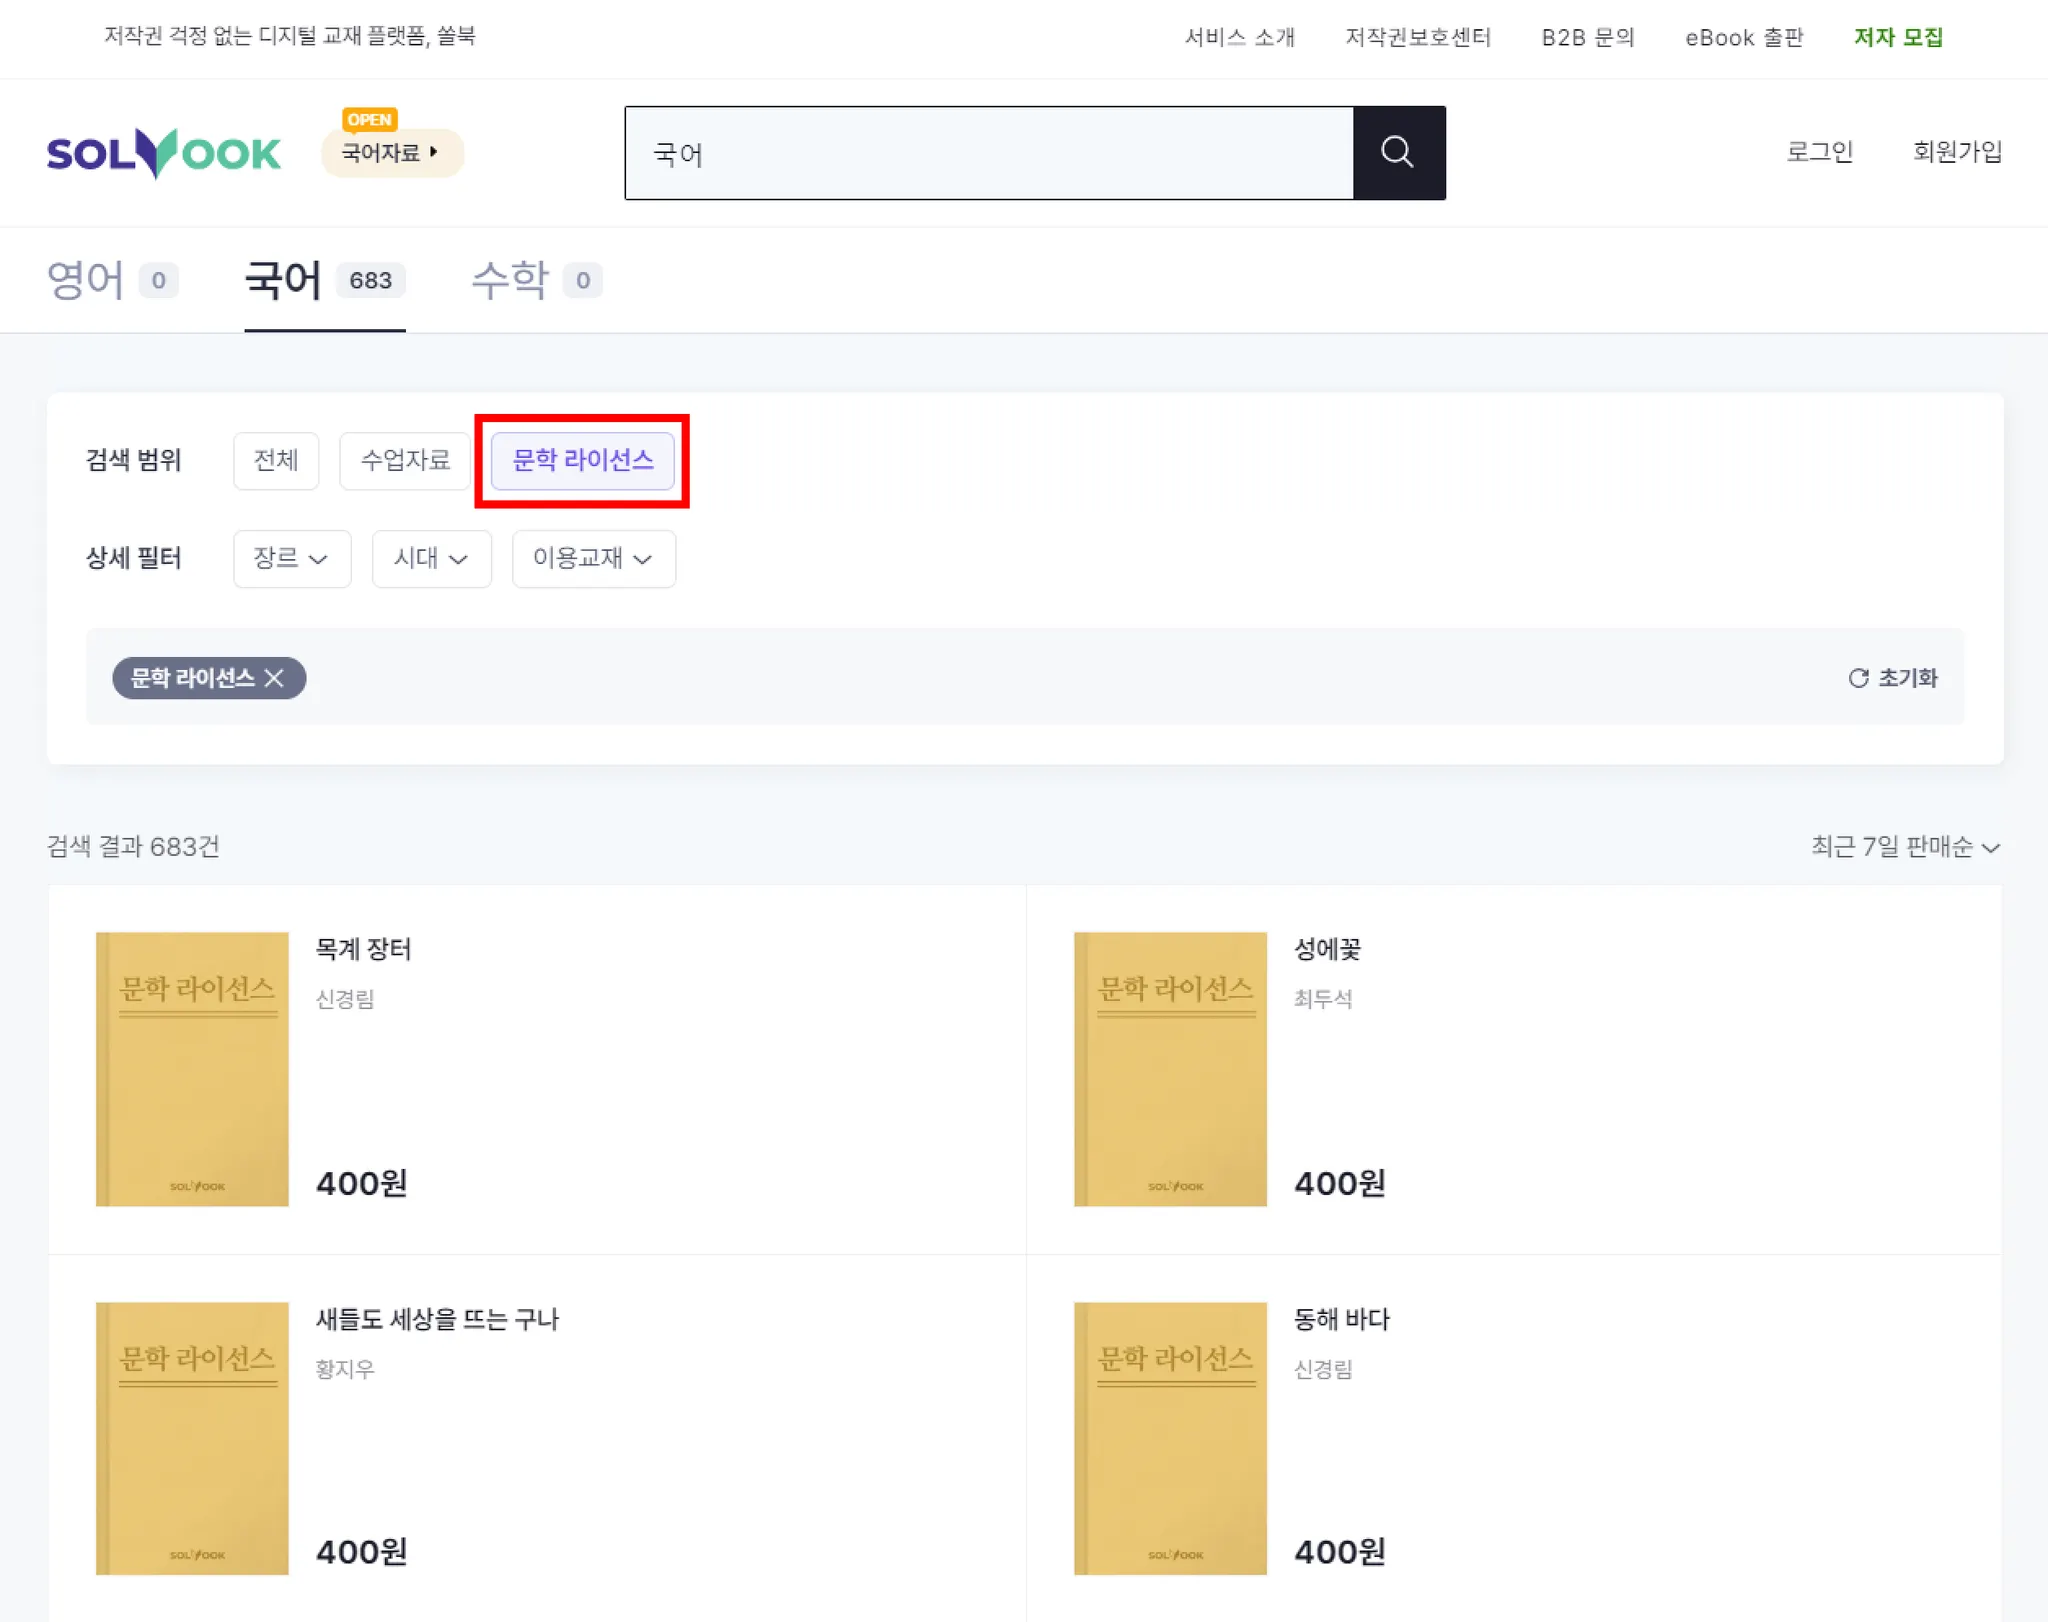2048x1622 pixels.
Task: Switch to the 수학 tab
Action: [x=535, y=280]
